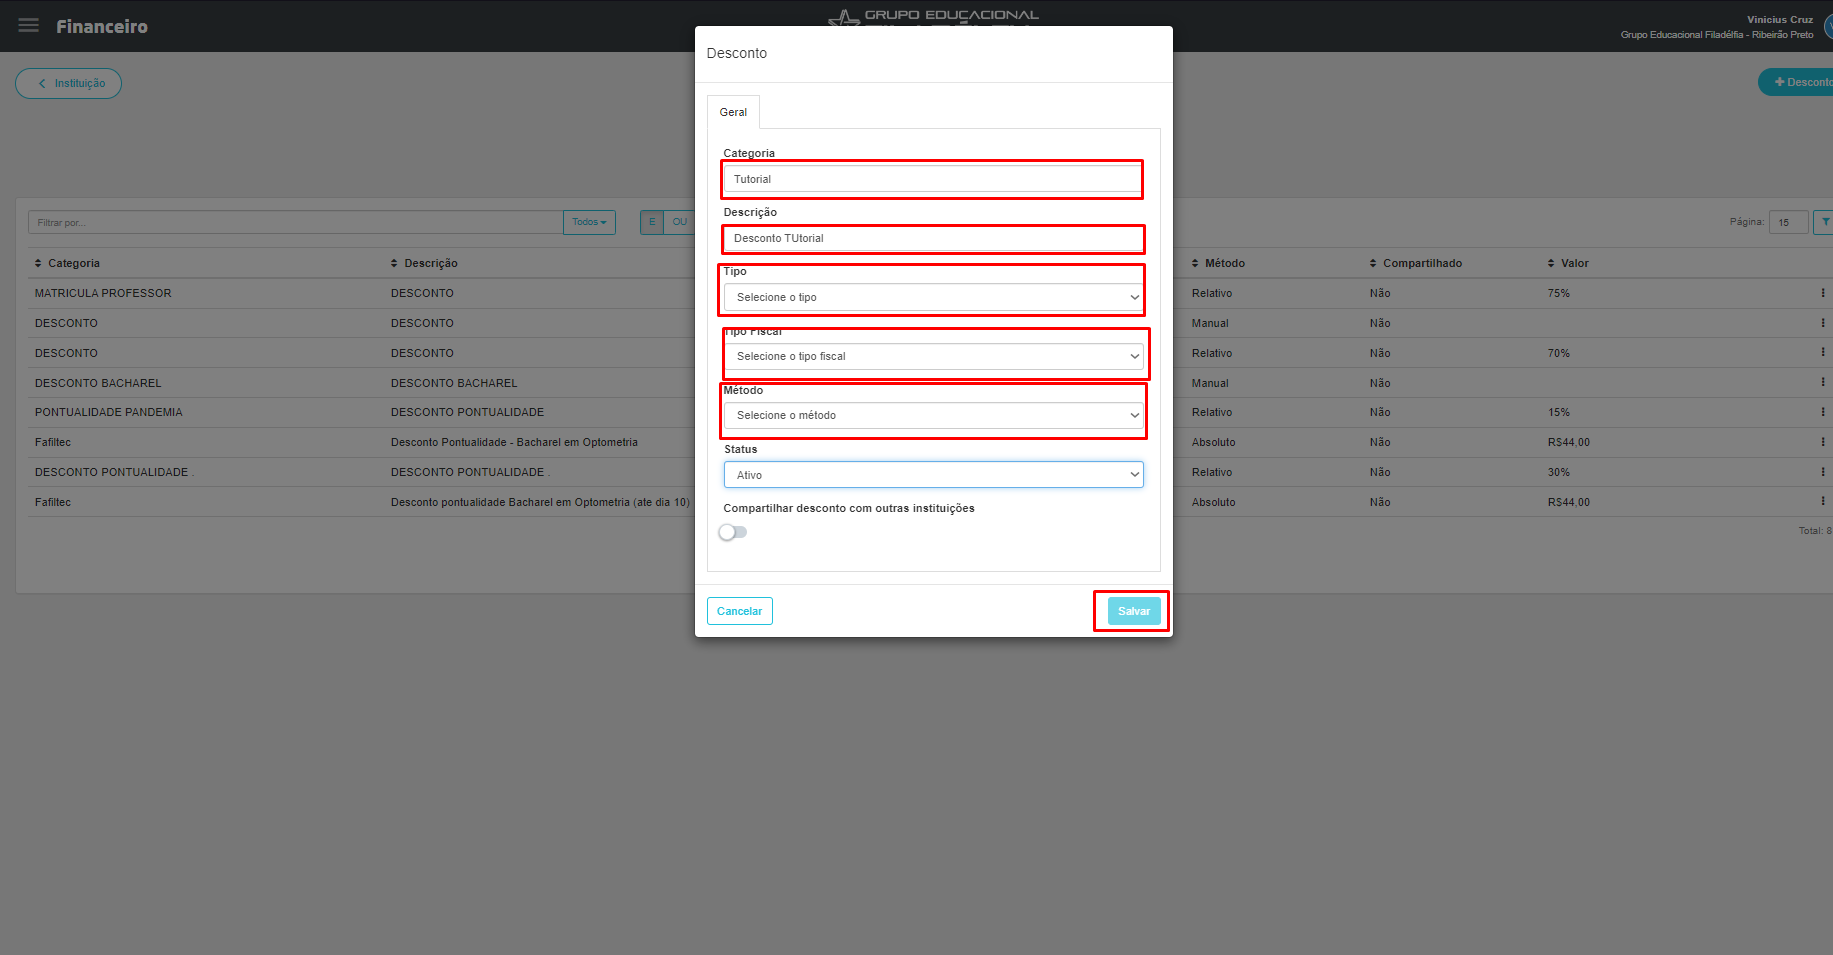Open three-dot menu for PONTUALIDADE PANDEMIA row
This screenshot has width=1833, height=955.
(1822, 412)
